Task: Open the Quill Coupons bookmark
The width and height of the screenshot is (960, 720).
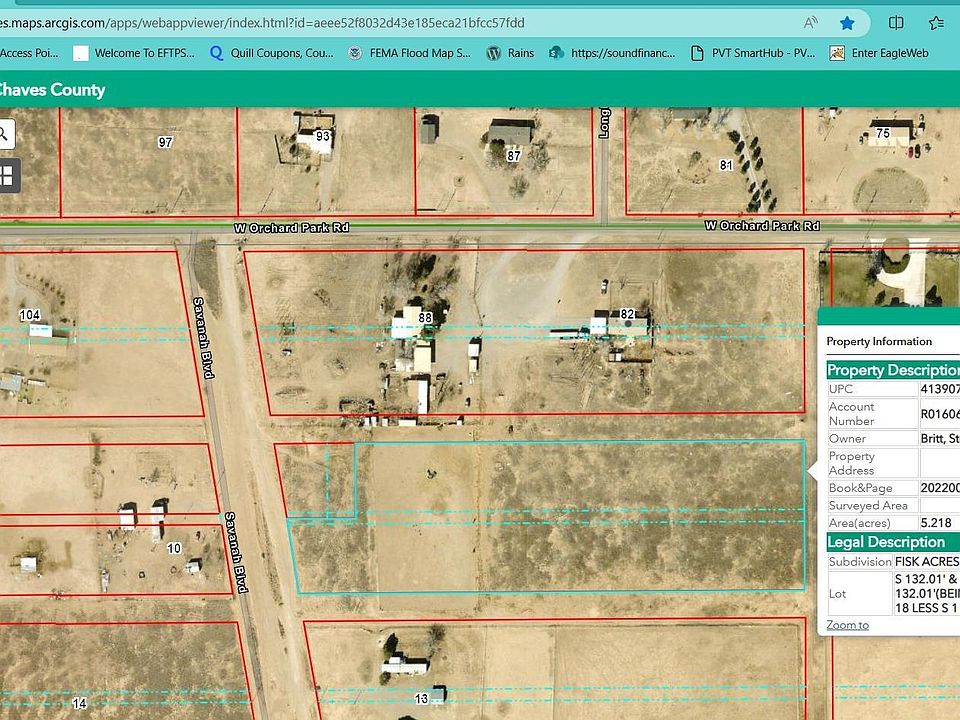Action: pos(270,53)
